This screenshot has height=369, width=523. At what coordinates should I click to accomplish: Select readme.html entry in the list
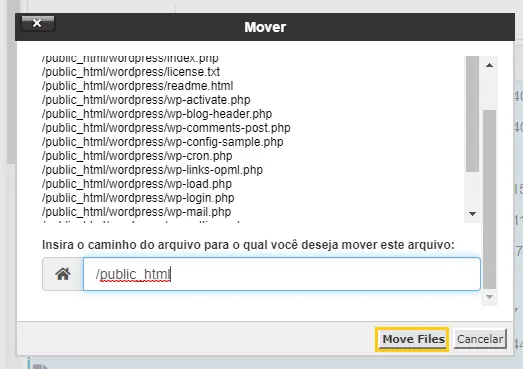tap(137, 86)
